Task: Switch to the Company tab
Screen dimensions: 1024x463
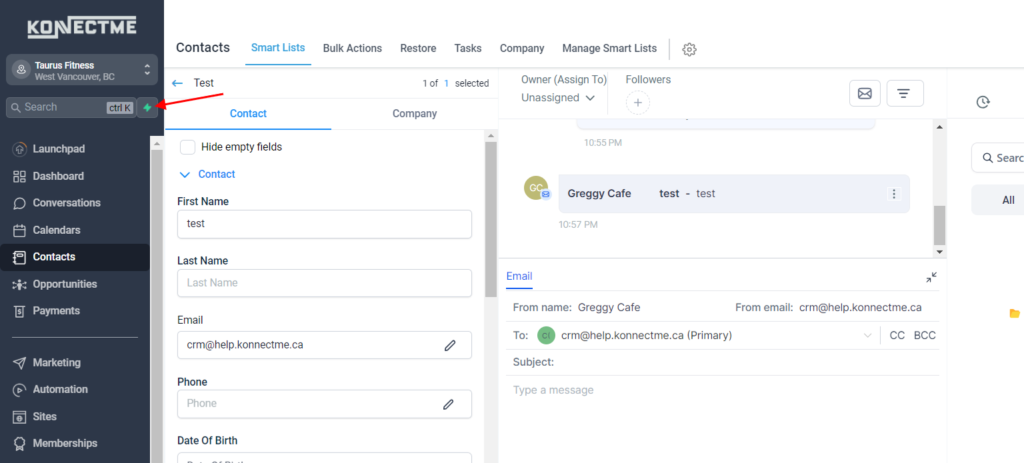Action: [x=414, y=114]
